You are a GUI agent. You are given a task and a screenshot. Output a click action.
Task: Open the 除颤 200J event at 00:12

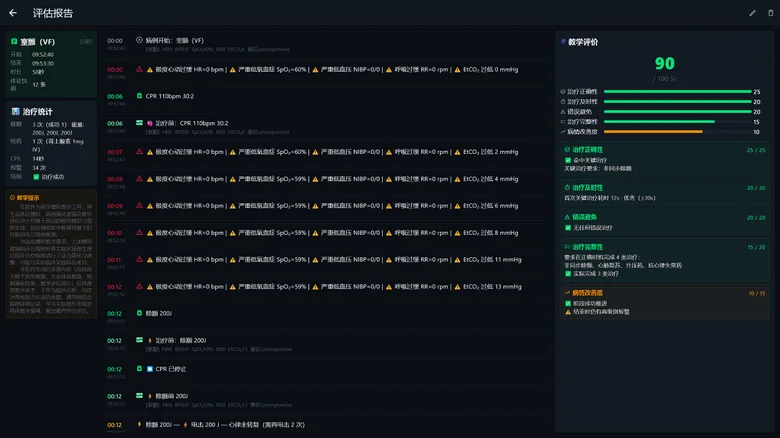[326, 317]
